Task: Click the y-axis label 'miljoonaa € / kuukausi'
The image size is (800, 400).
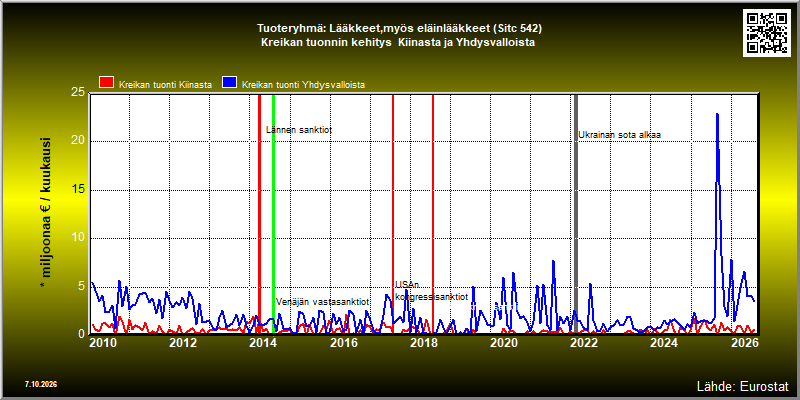Action: point(45,213)
